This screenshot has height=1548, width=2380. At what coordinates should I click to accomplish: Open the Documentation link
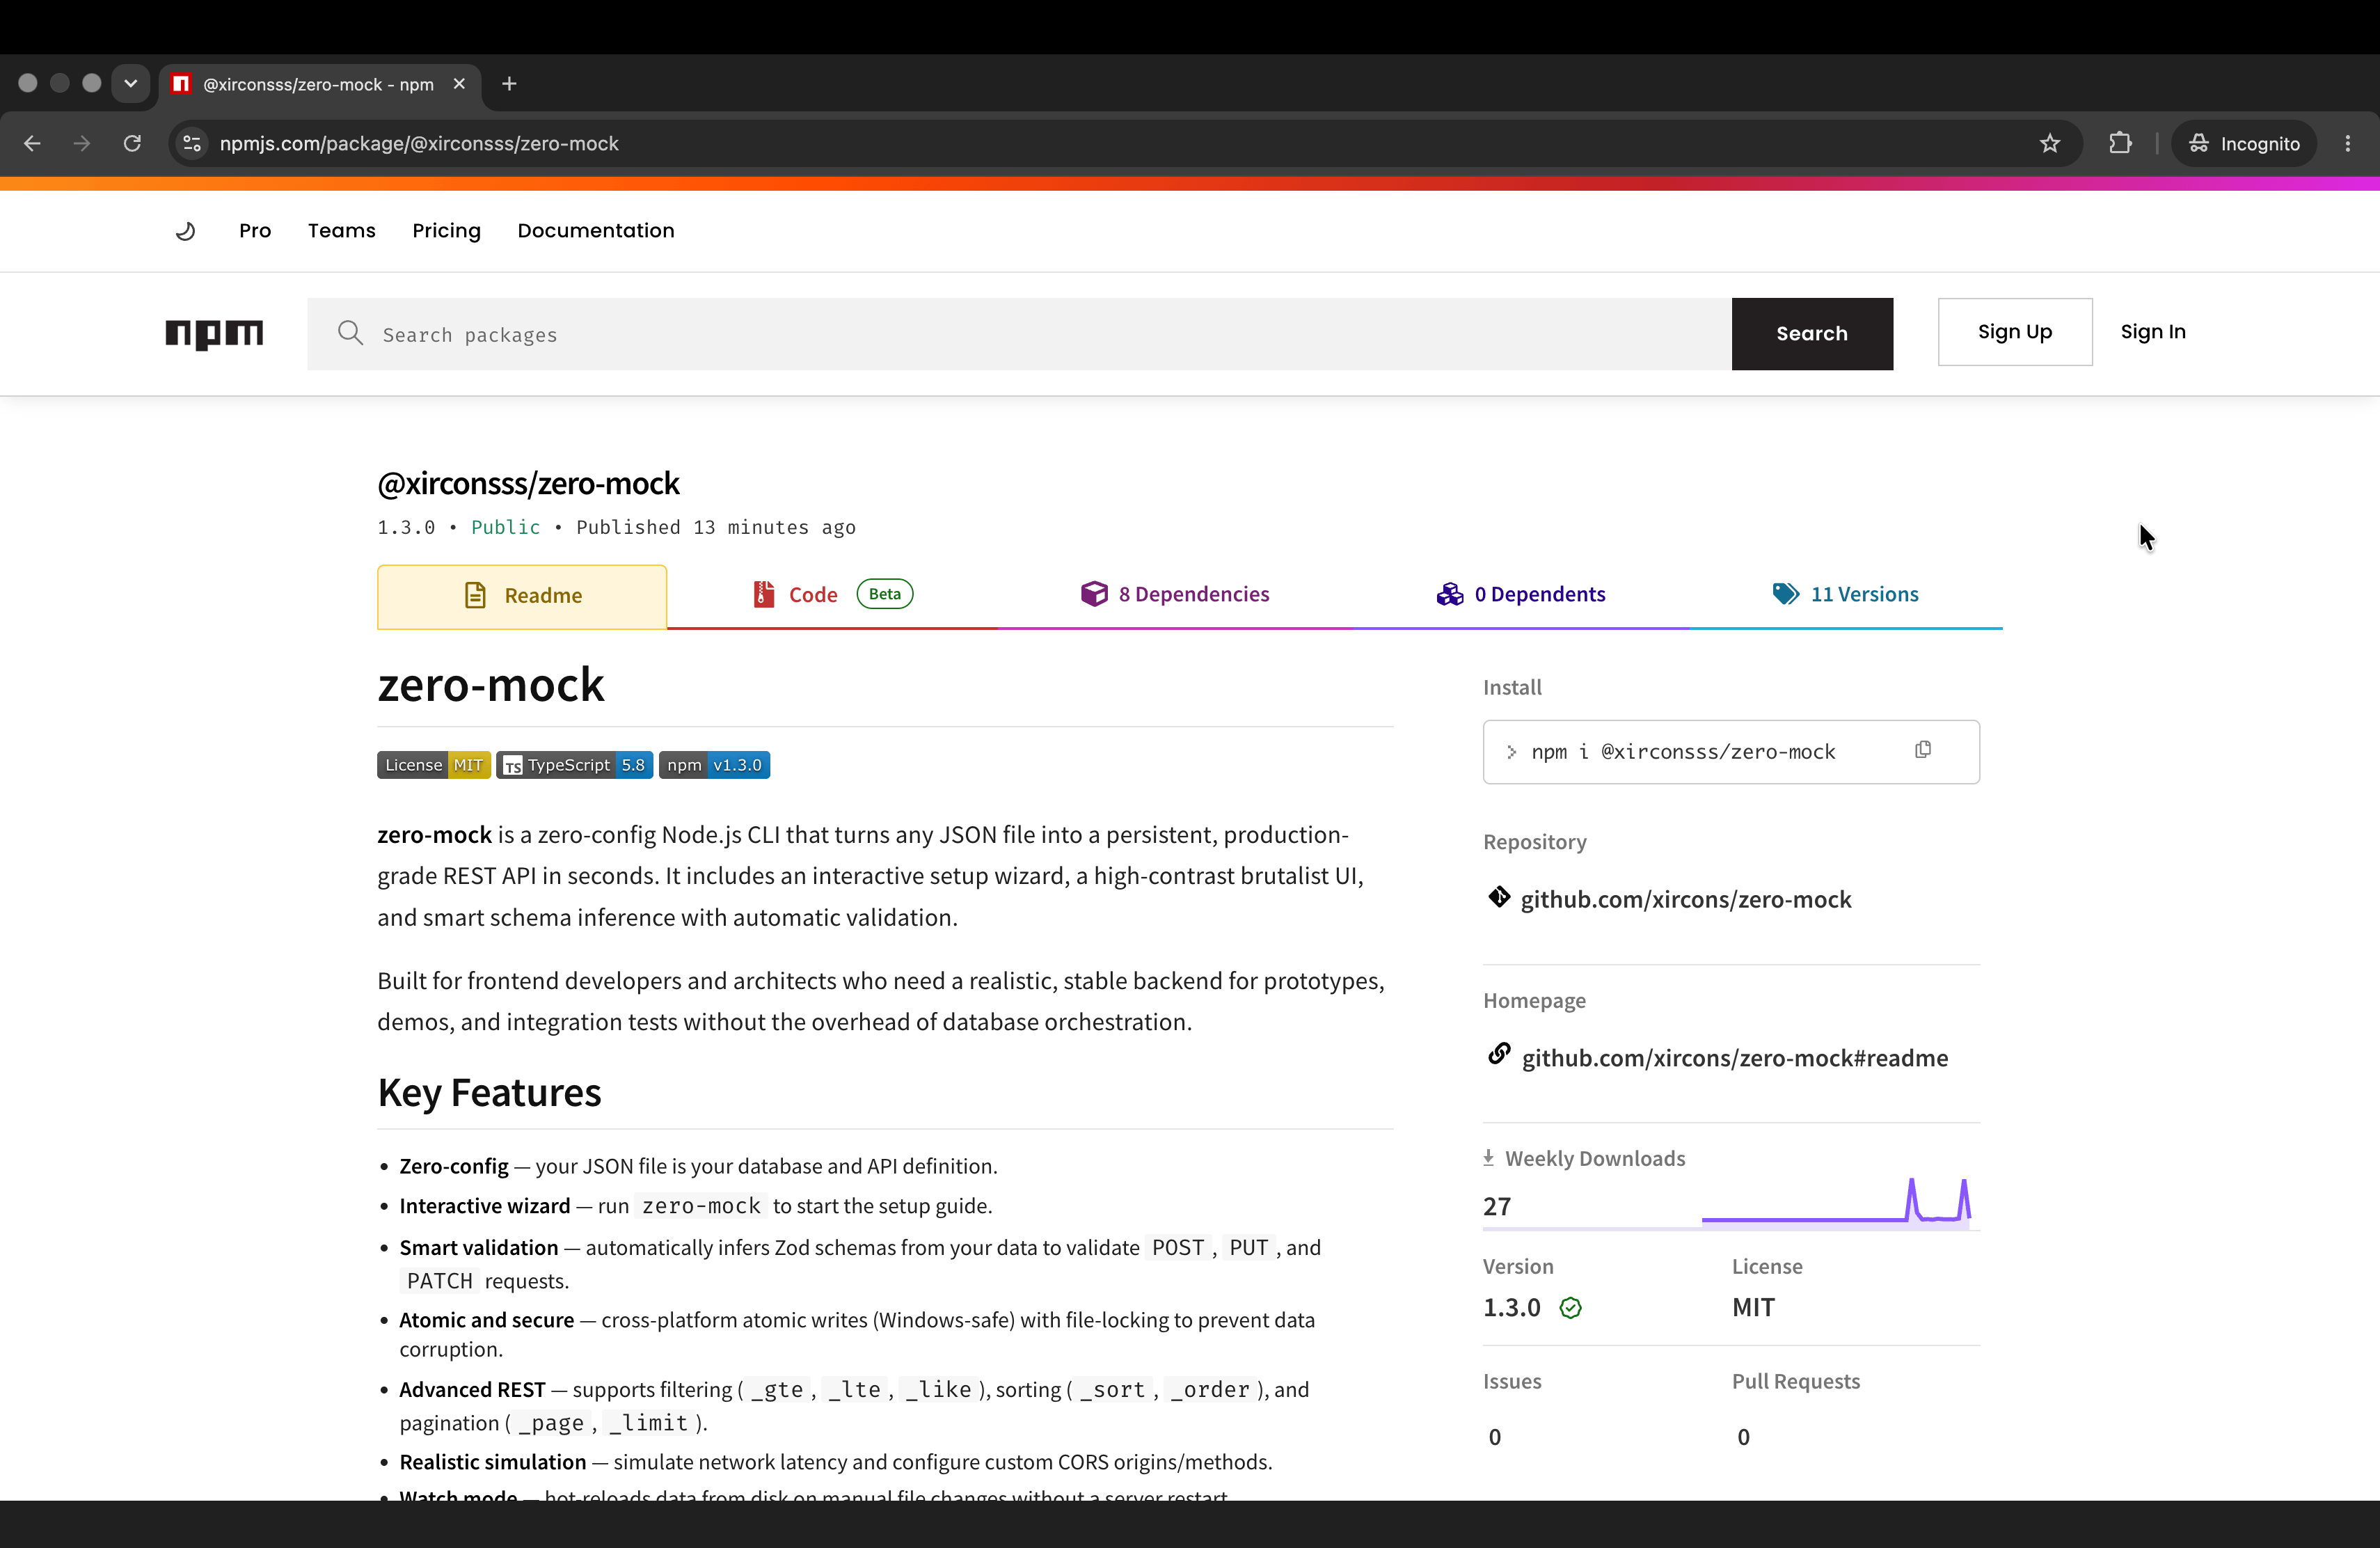(x=596, y=231)
